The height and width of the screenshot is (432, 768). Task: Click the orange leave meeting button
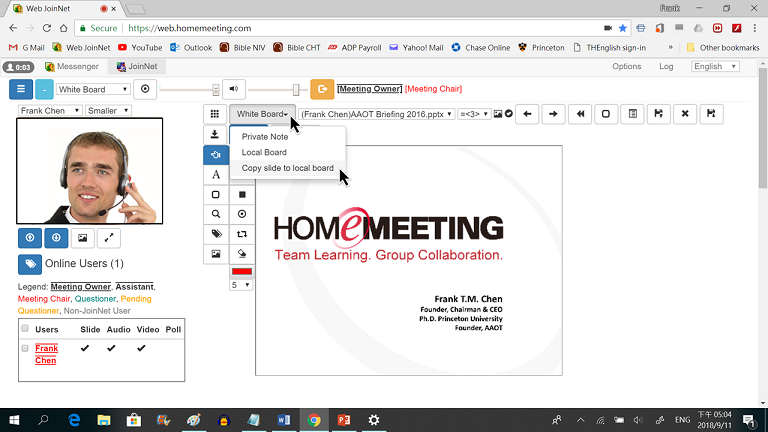[322, 89]
